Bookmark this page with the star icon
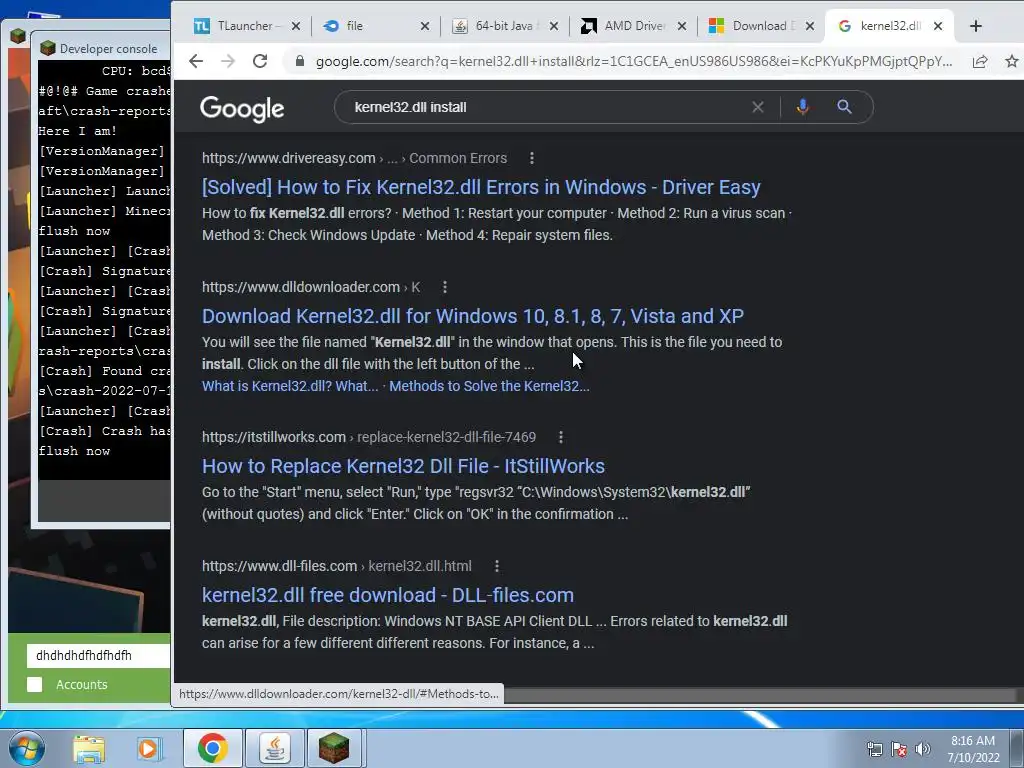The height and width of the screenshot is (768, 1024). pos(1012,61)
